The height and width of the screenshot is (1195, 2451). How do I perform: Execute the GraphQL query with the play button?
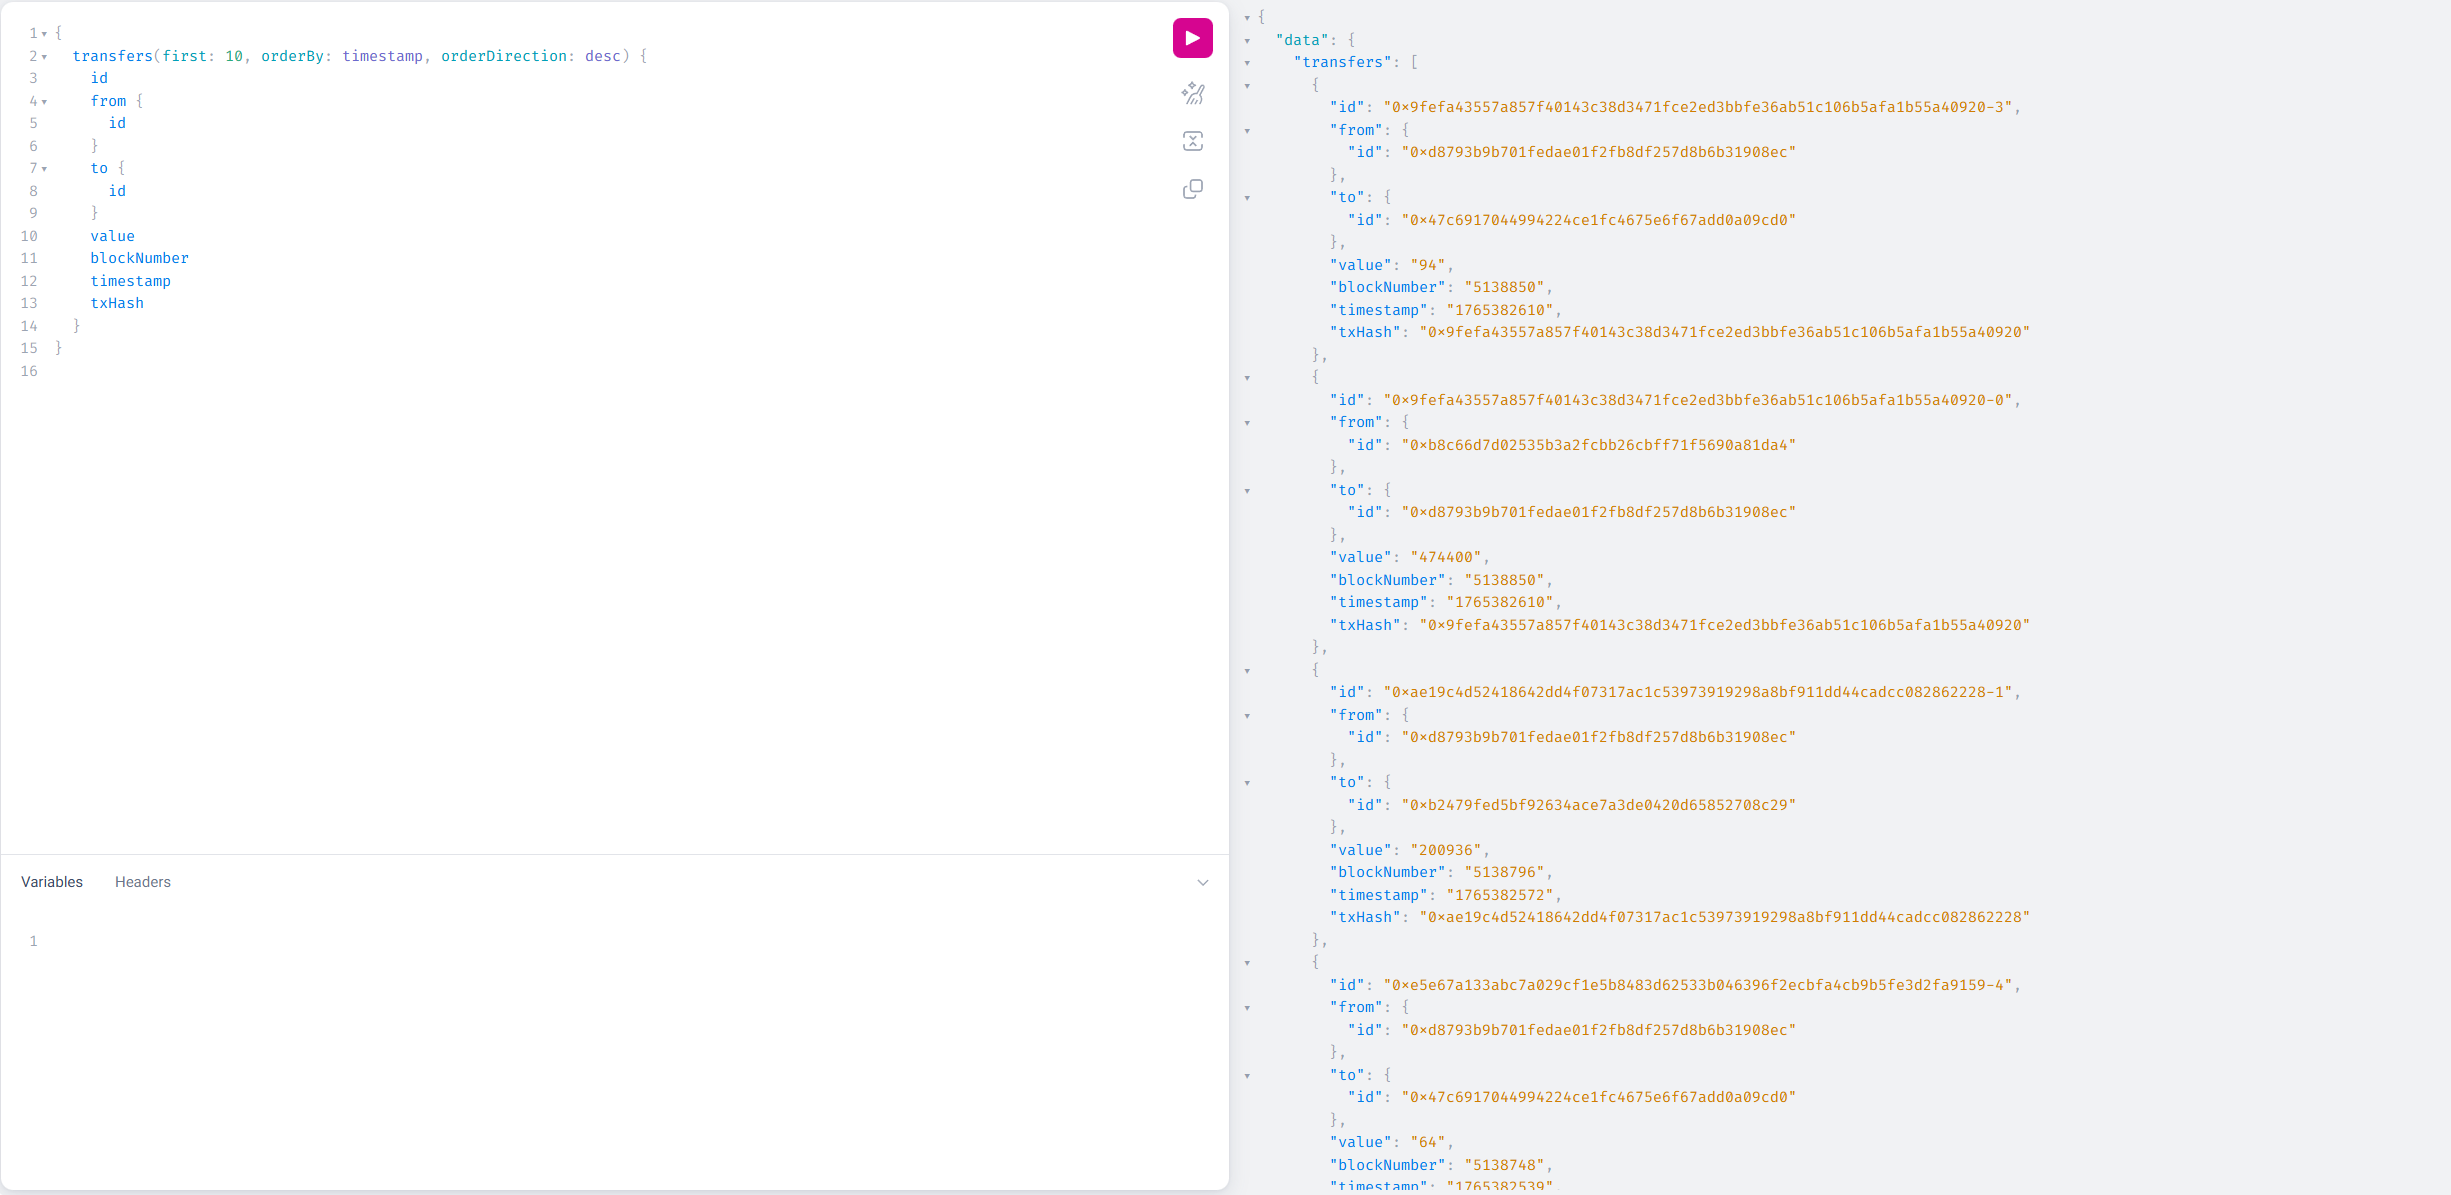(x=1192, y=37)
